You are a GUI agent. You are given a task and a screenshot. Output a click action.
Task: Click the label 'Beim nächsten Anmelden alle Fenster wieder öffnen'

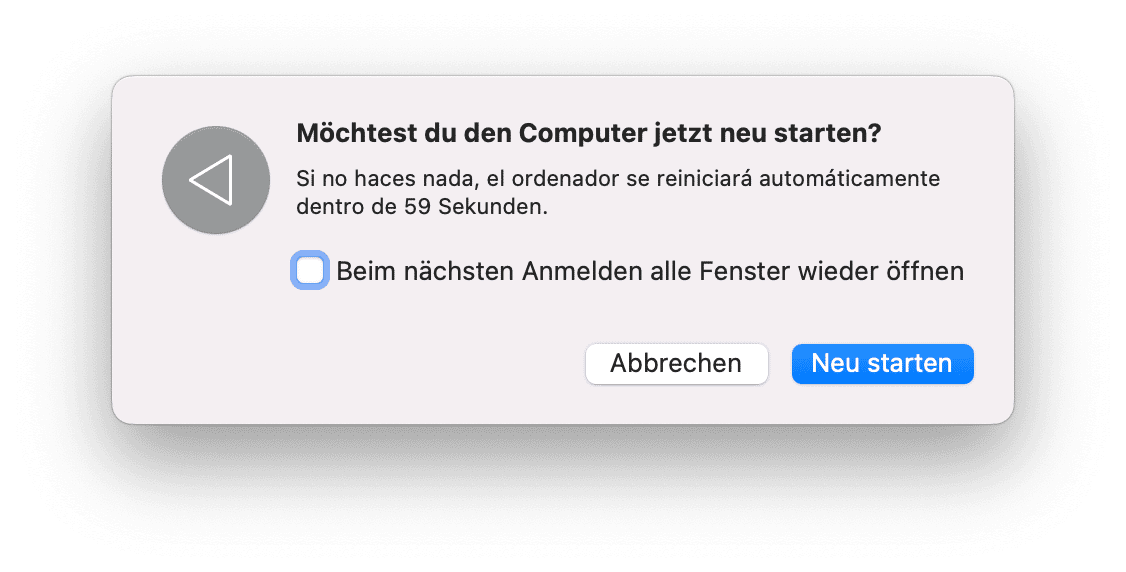[x=650, y=271]
